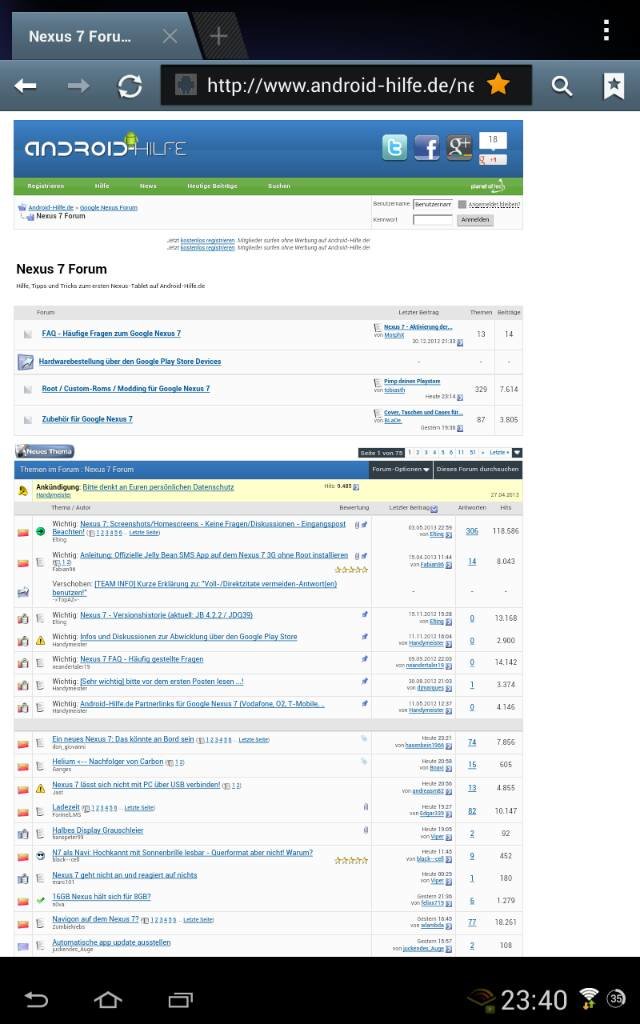This screenshot has width=640, height=1024.
Task: Click the 306 replies count
Action: (x=472, y=532)
